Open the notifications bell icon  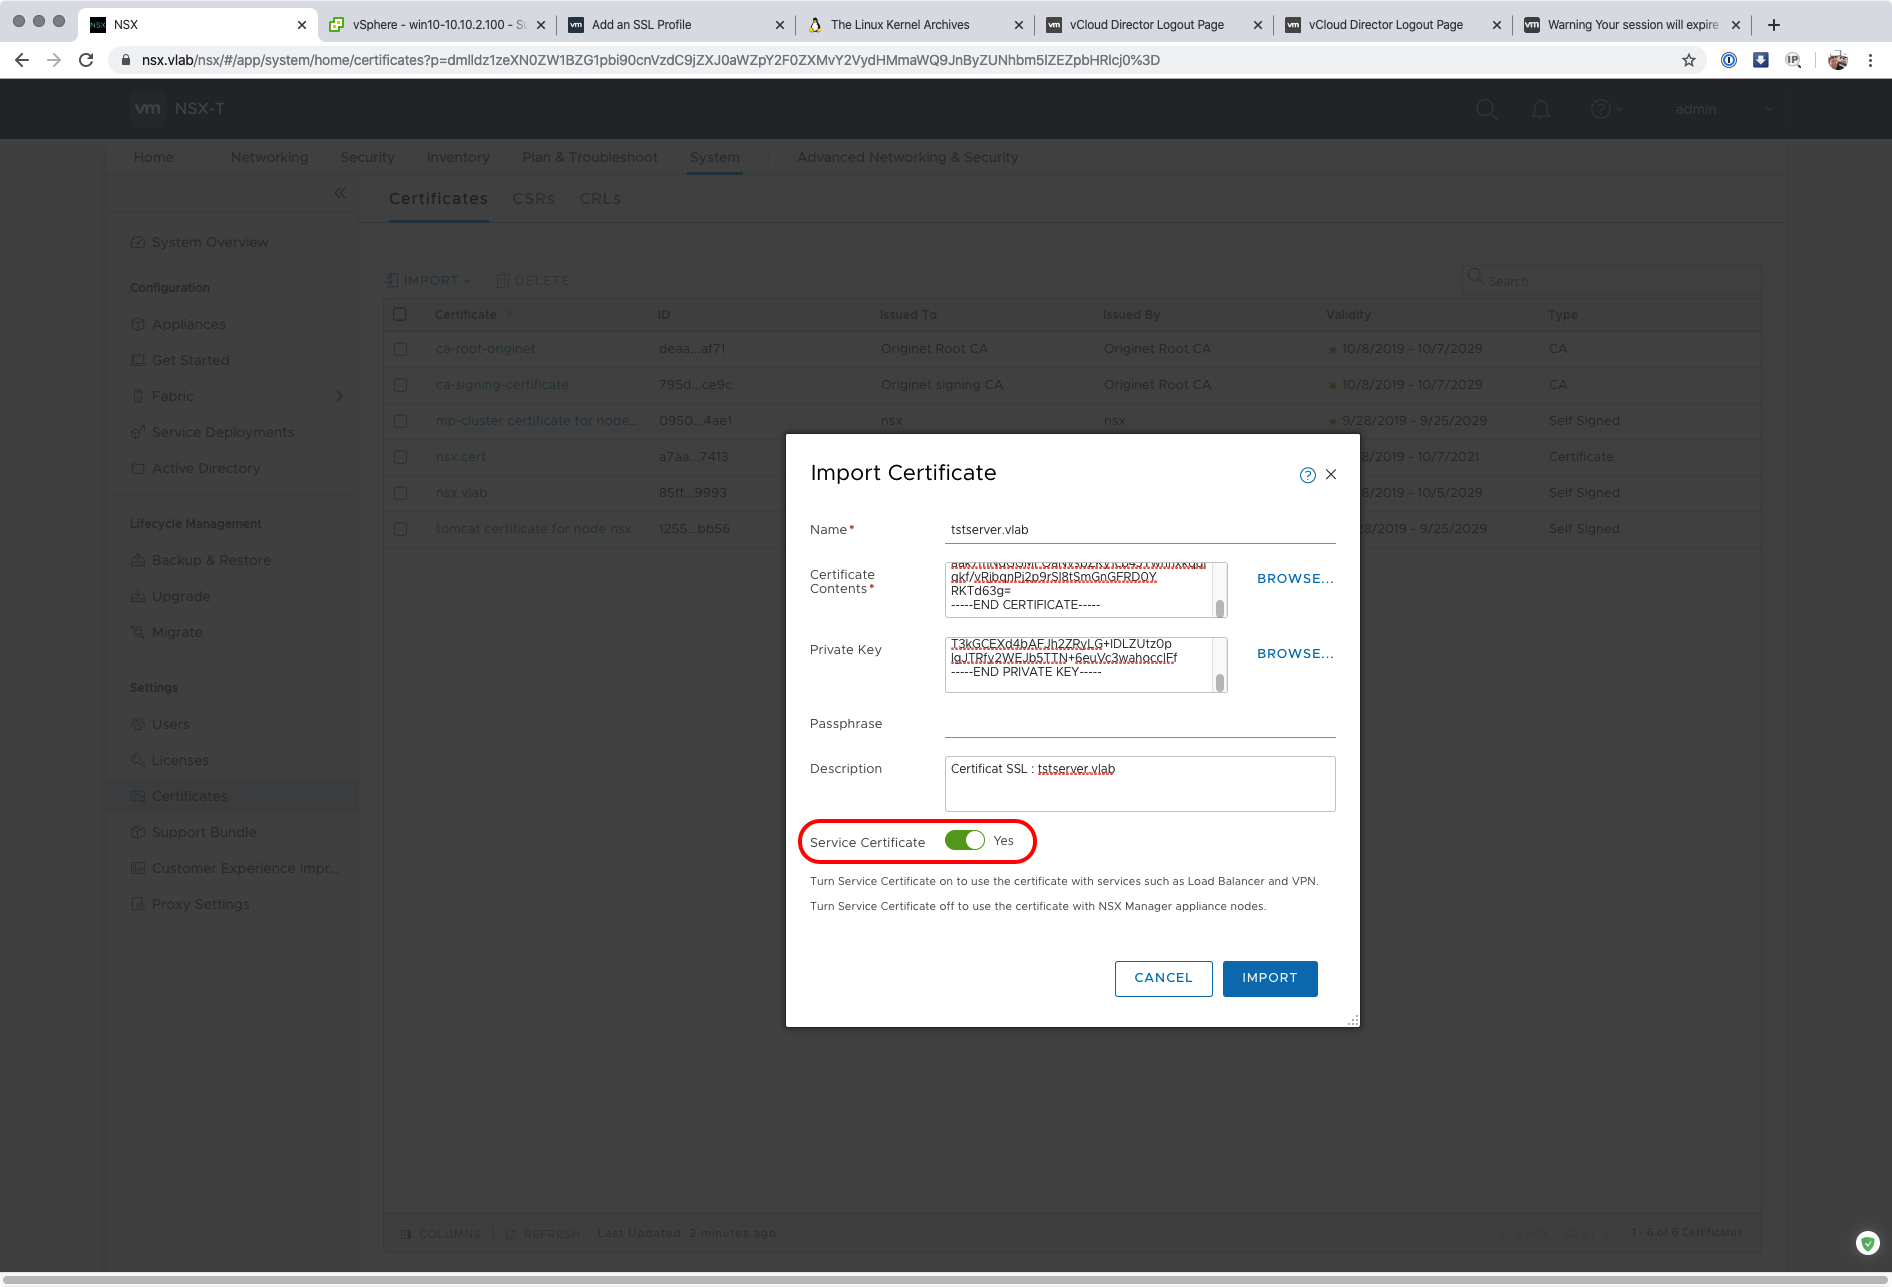coord(1541,109)
